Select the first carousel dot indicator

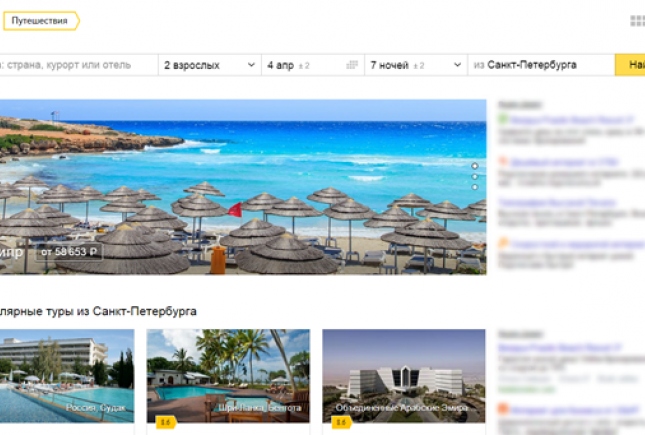pos(475,166)
